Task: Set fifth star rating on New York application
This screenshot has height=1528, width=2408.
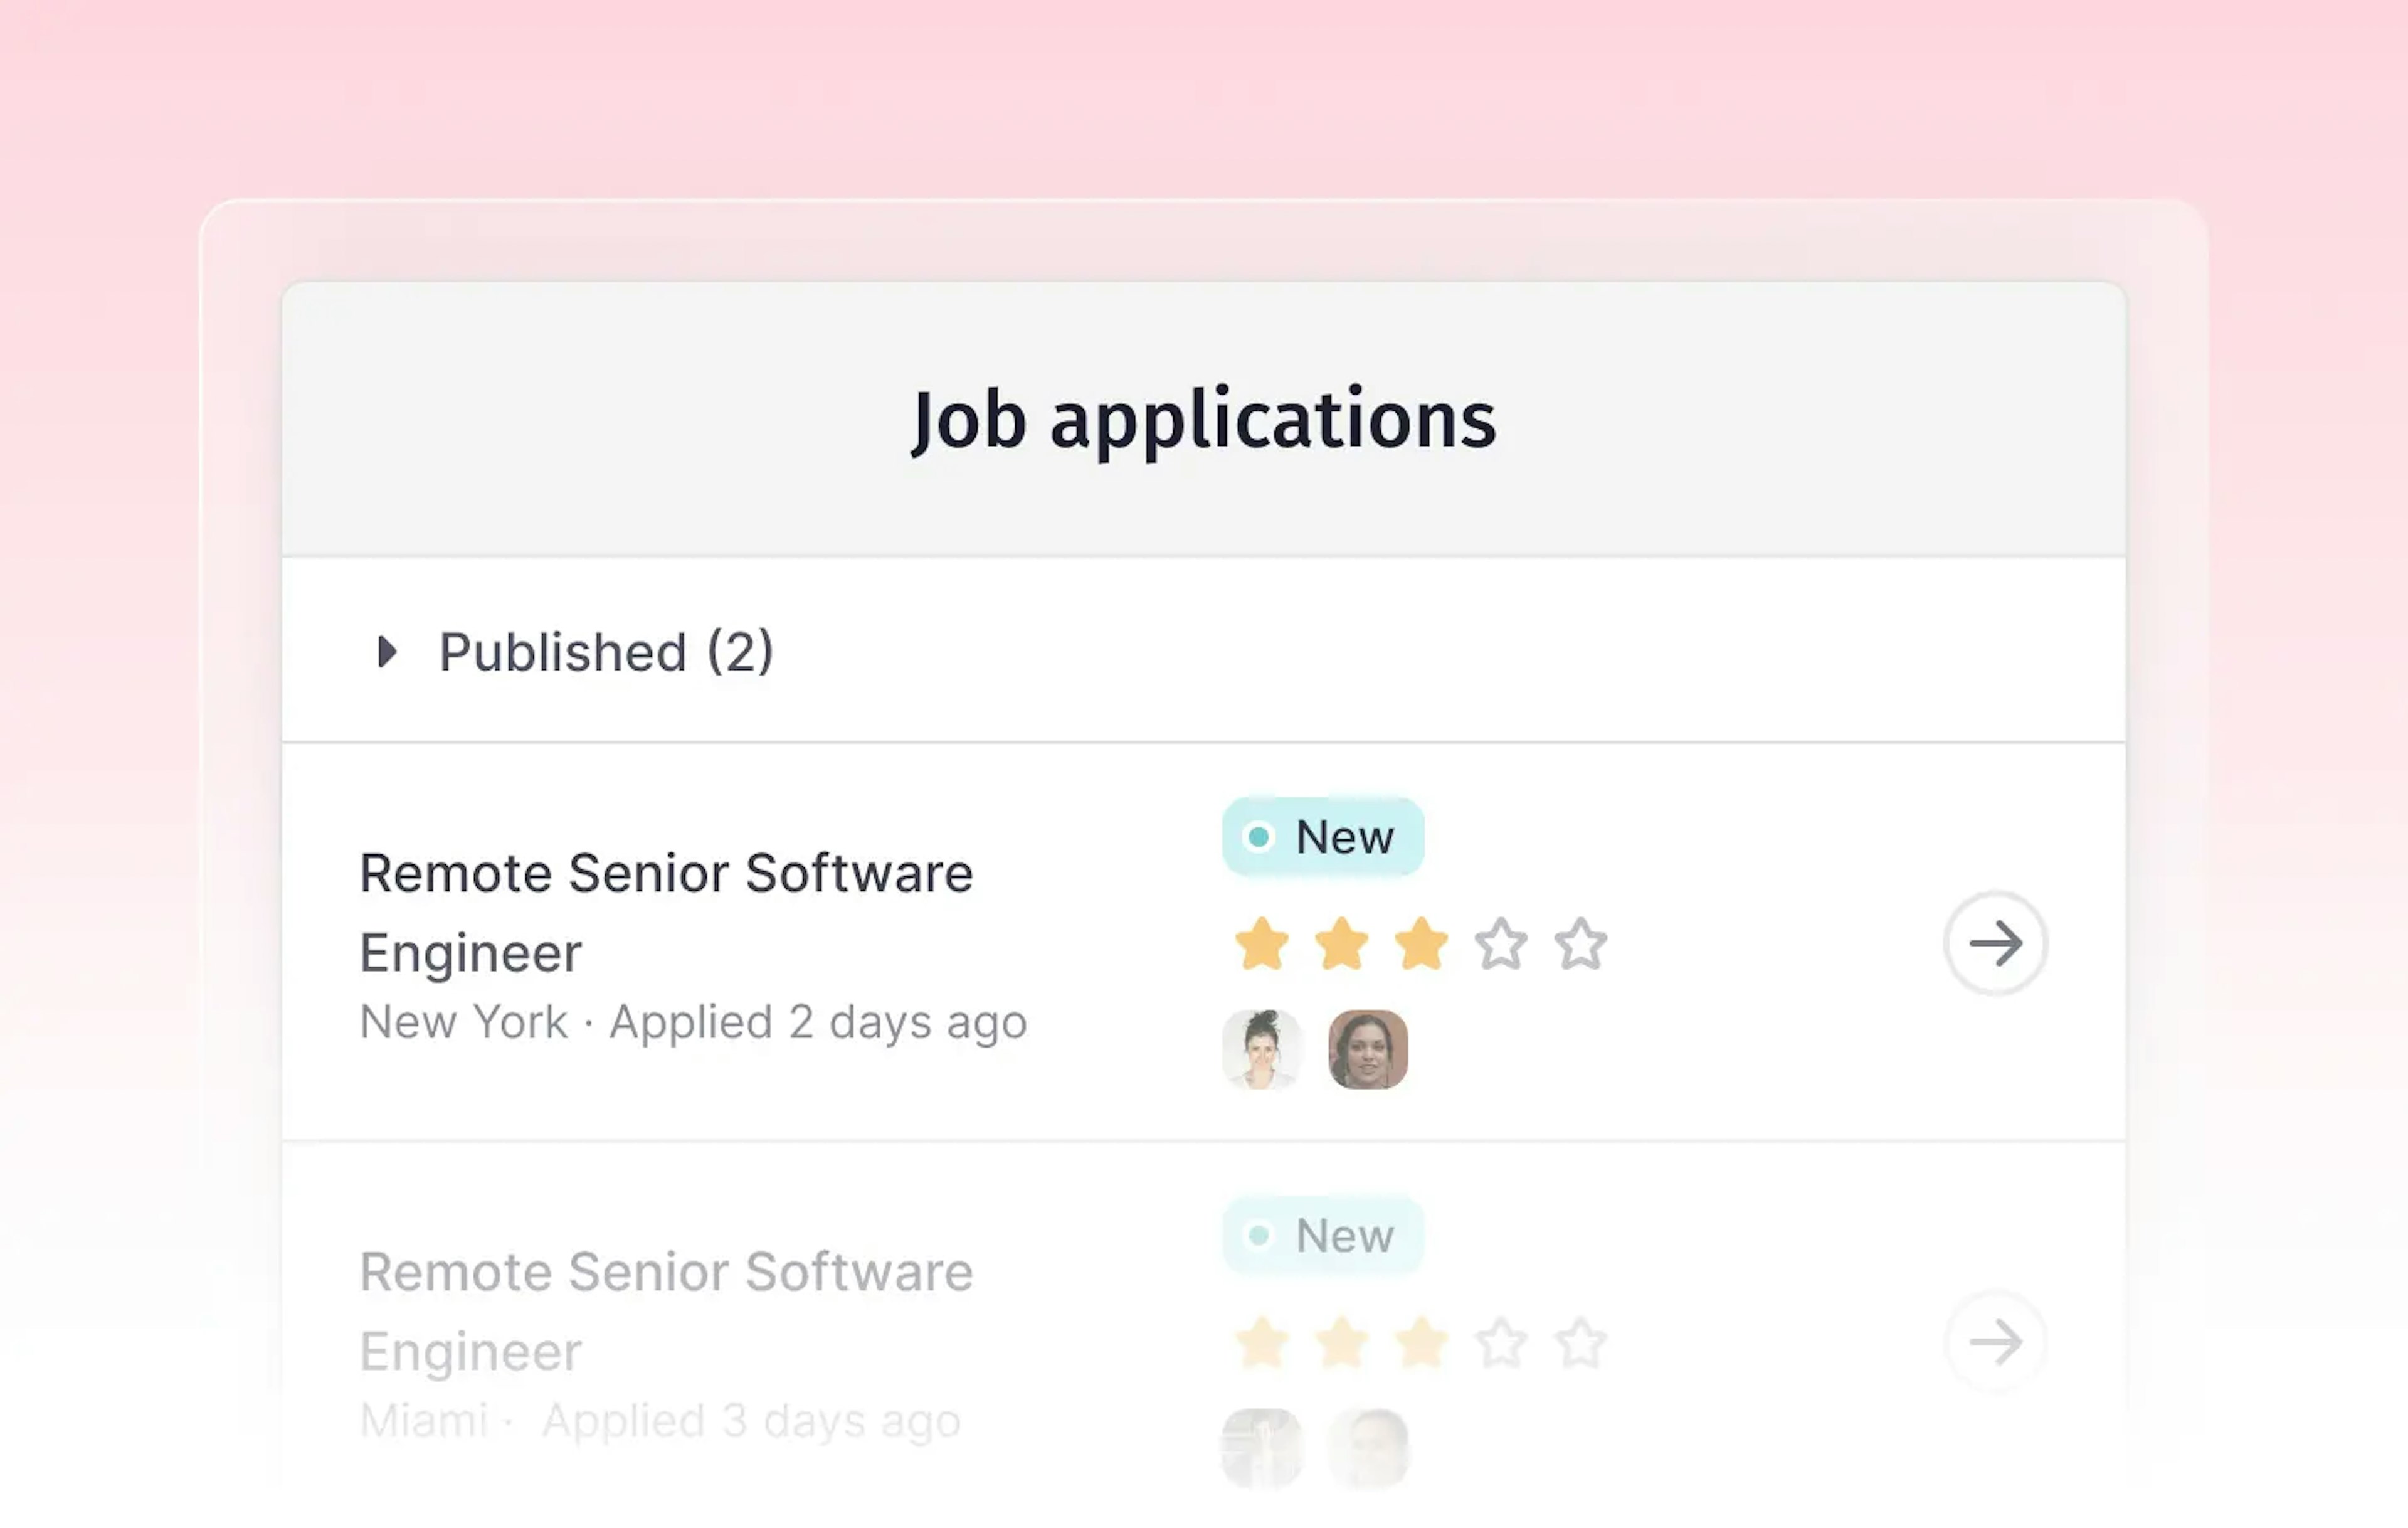Action: point(1581,944)
